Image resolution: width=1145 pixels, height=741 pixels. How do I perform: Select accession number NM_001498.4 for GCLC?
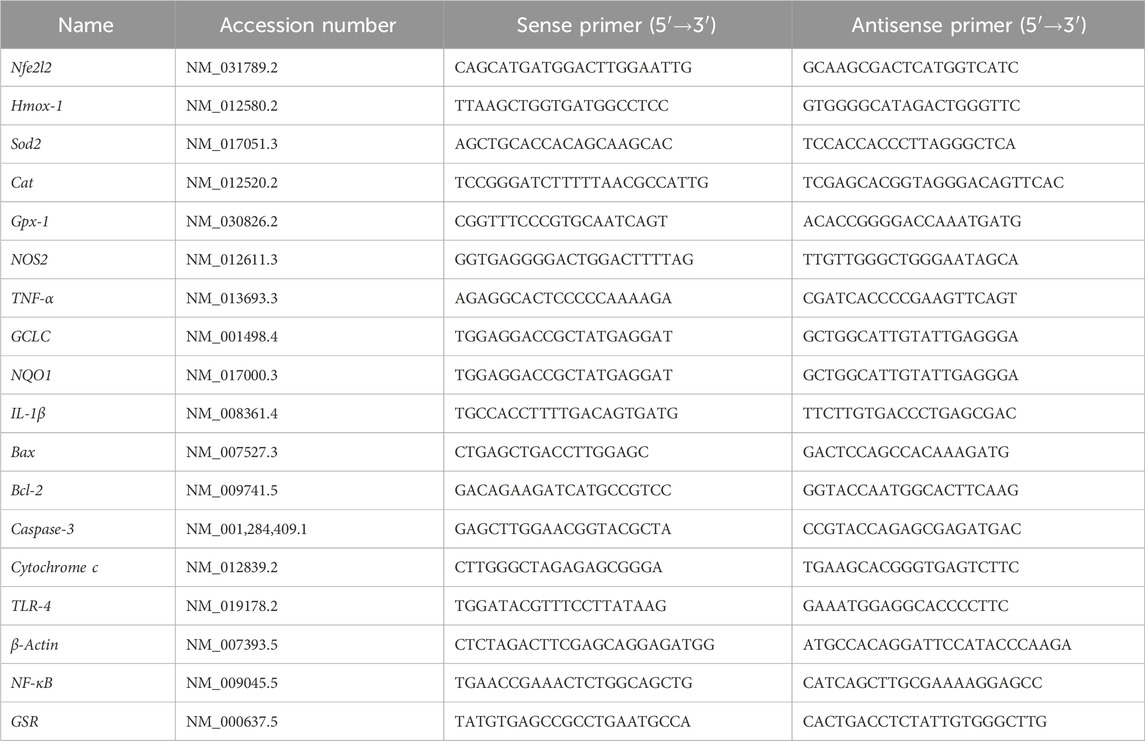tap(233, 336)
